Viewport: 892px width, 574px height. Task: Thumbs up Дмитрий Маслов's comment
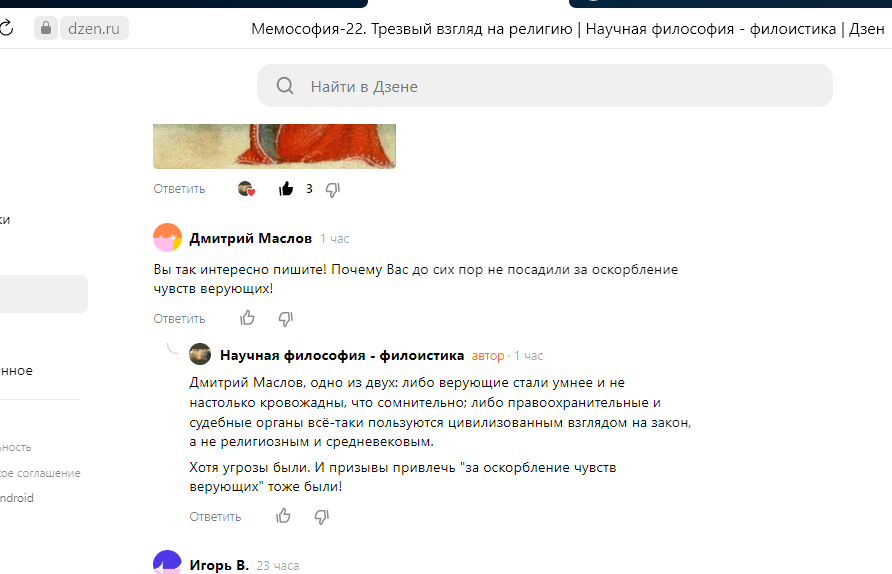(247, 318)
